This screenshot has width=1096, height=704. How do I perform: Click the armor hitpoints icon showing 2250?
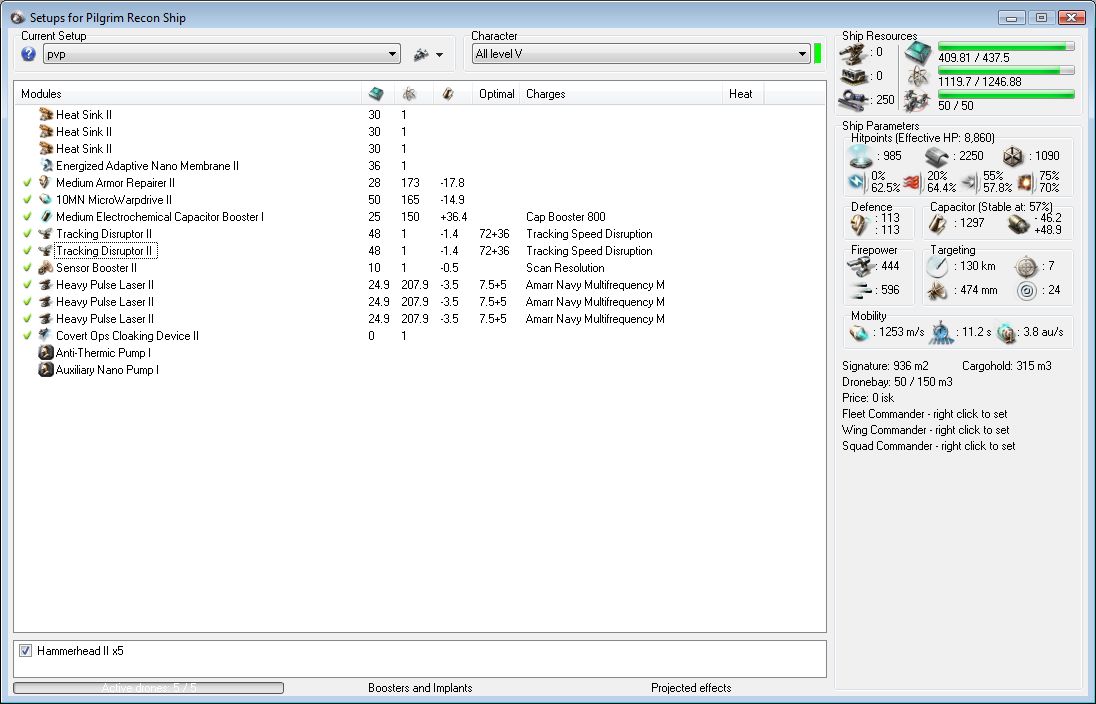(937, 157)
